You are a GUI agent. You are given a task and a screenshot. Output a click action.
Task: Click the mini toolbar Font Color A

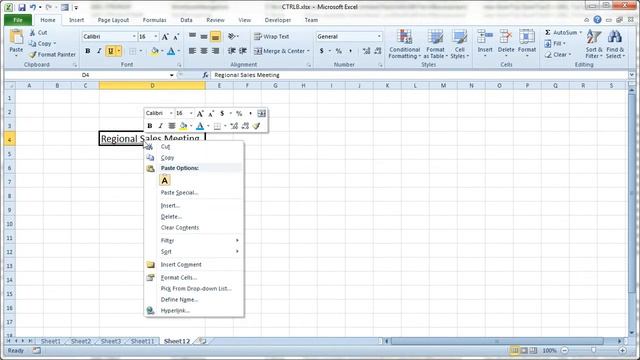click(x=200, y=126)
